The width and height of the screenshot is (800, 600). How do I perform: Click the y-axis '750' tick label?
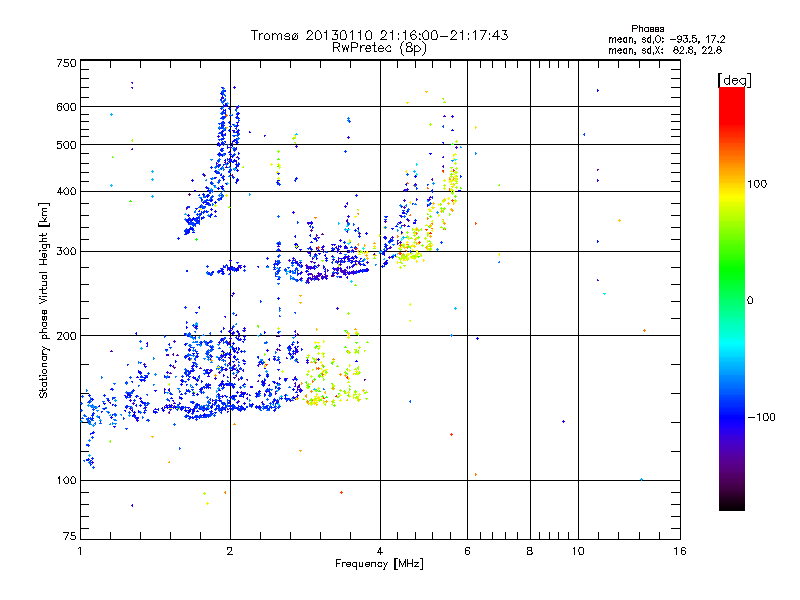(66, 63)
